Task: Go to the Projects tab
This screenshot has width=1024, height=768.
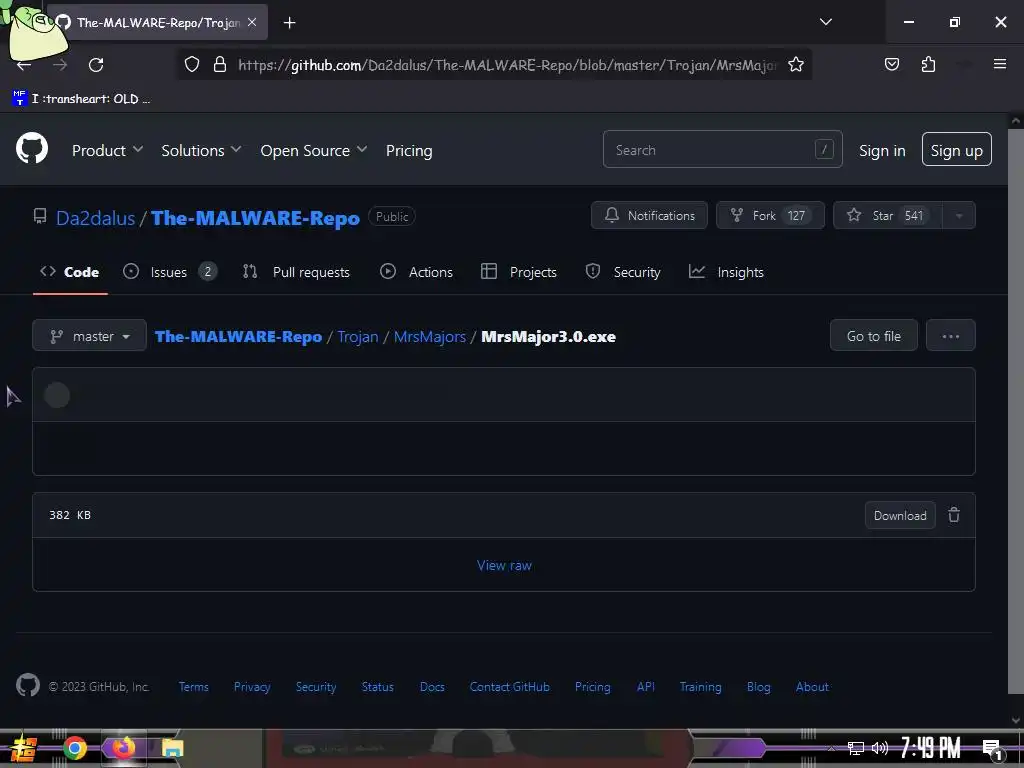Action: pos(519,272)
